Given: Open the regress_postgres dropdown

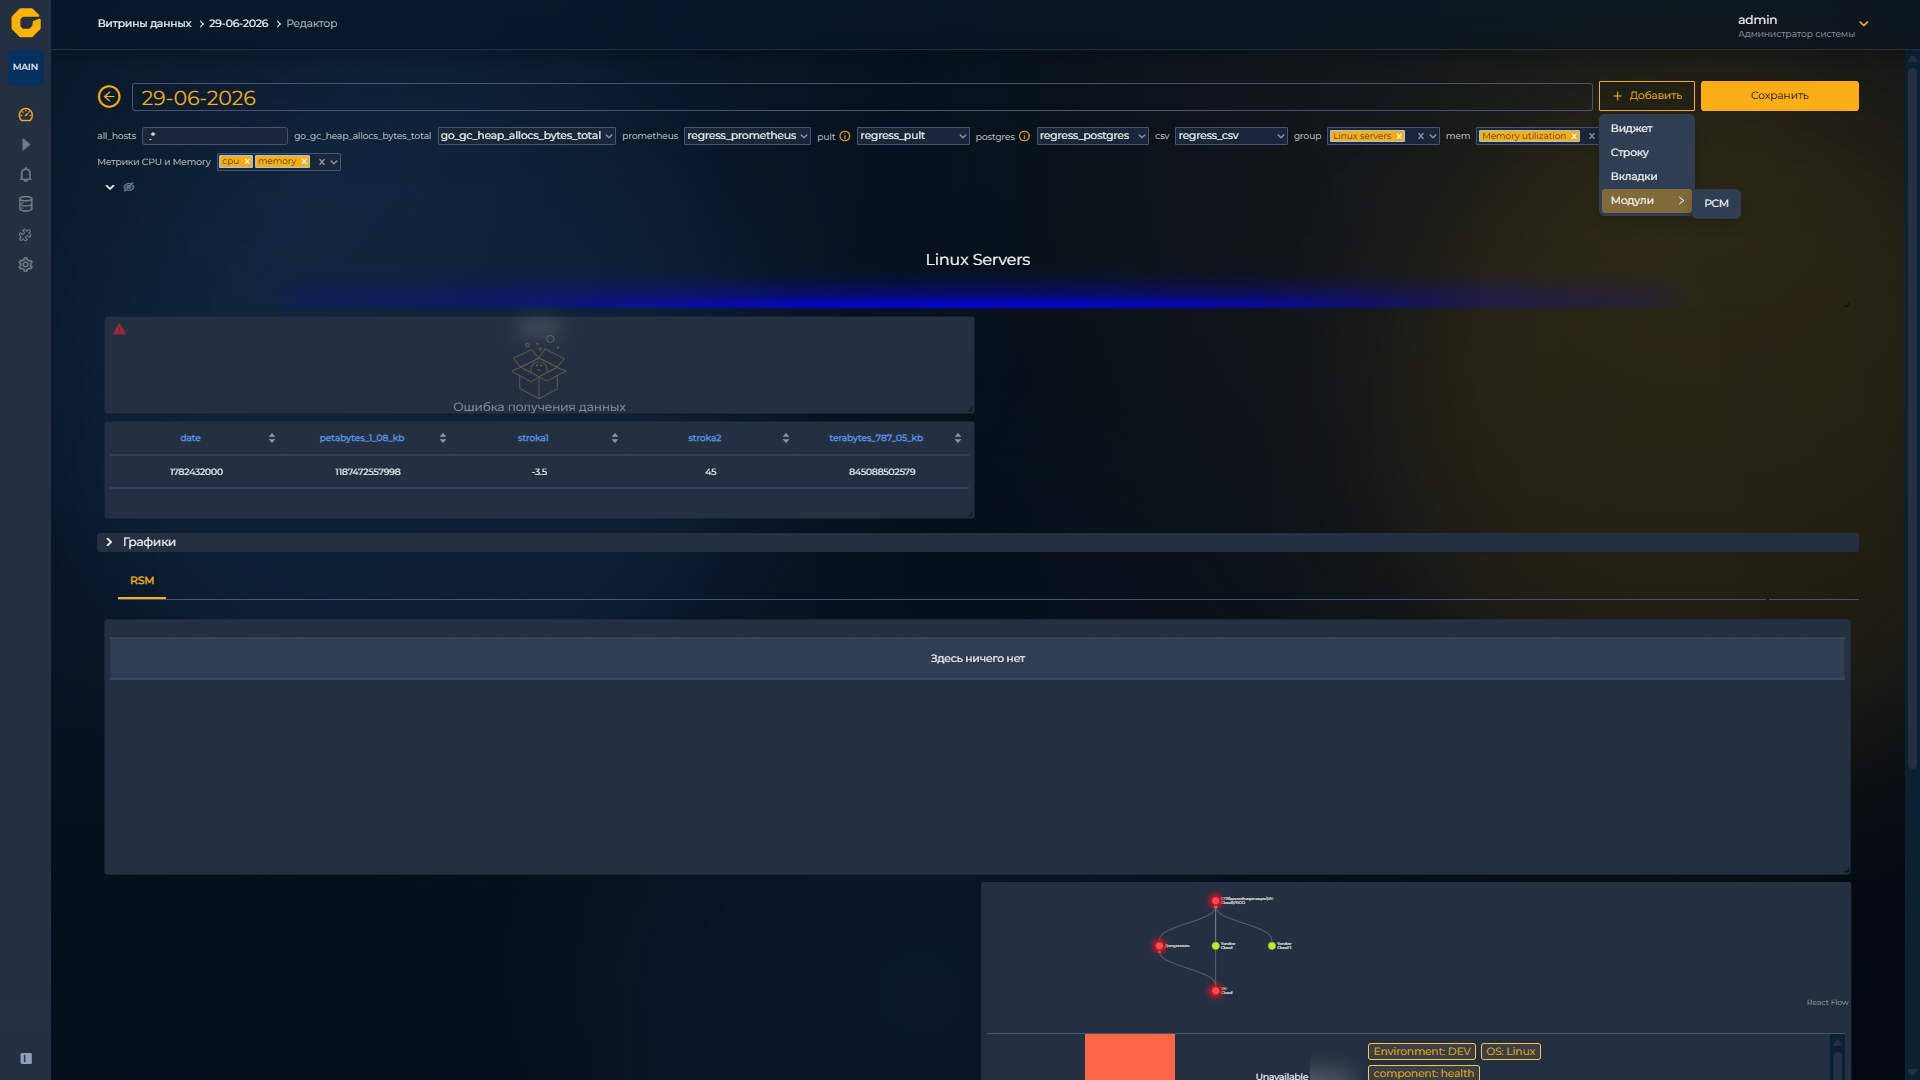Looking at the screenshot, I should coord(1092,136).
